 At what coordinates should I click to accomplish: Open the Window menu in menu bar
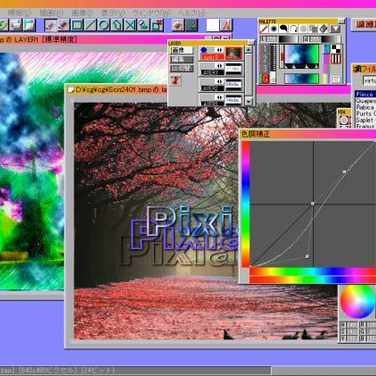point(151,13)
